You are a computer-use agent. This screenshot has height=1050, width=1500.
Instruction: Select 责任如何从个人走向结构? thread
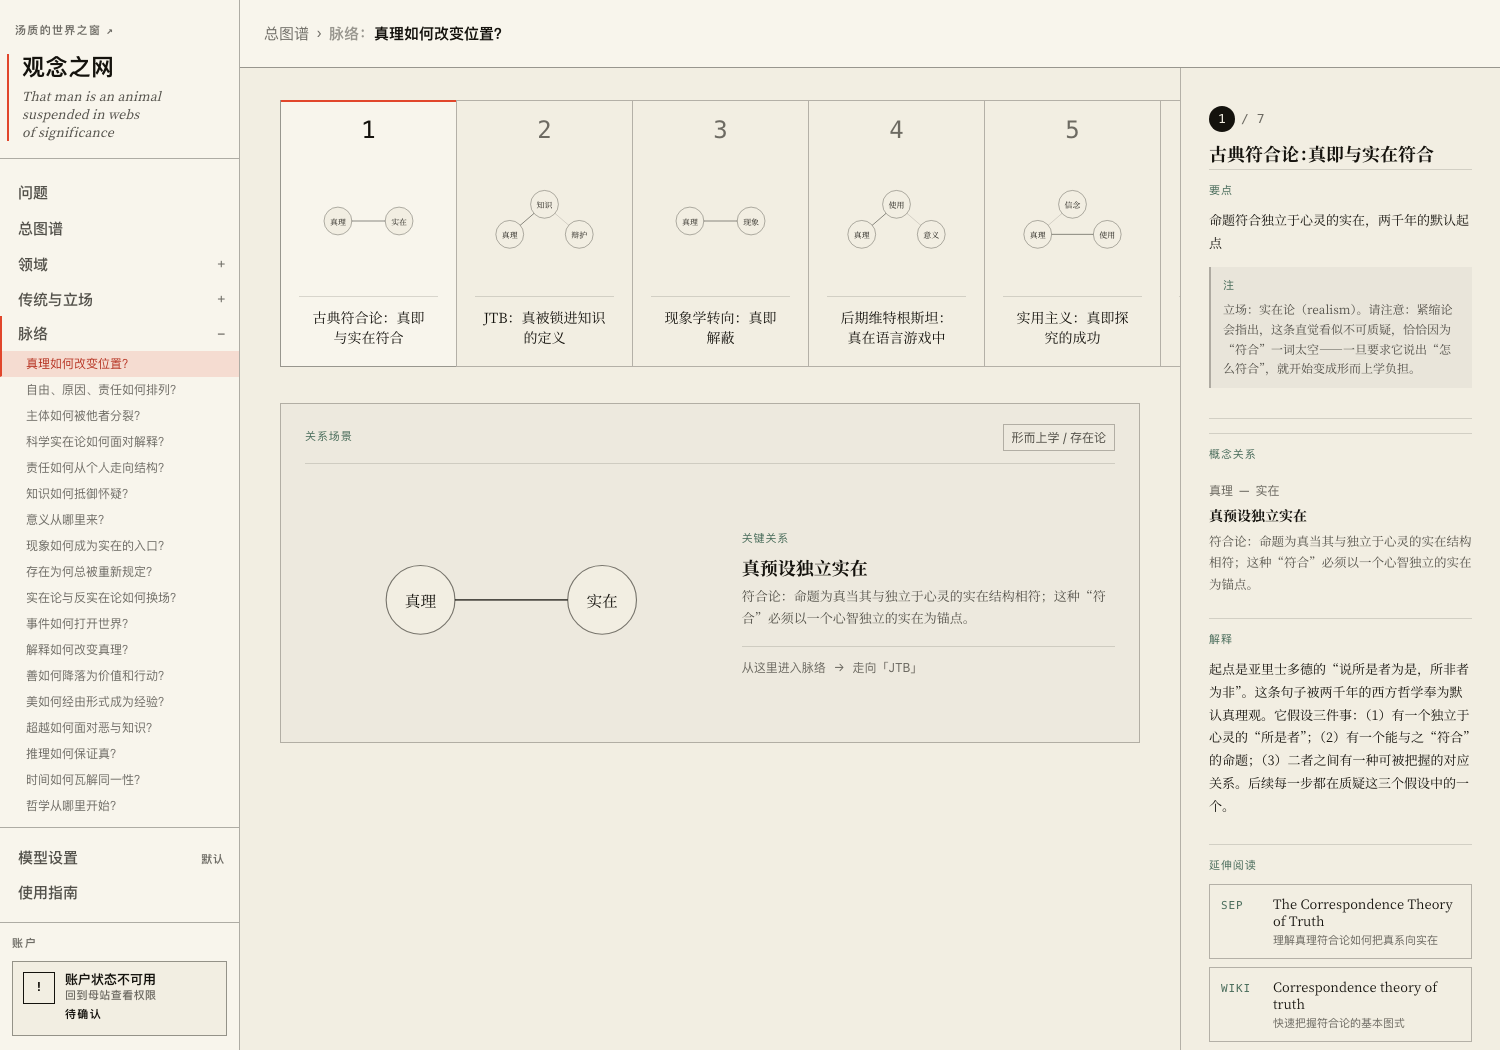pos(120,468)
